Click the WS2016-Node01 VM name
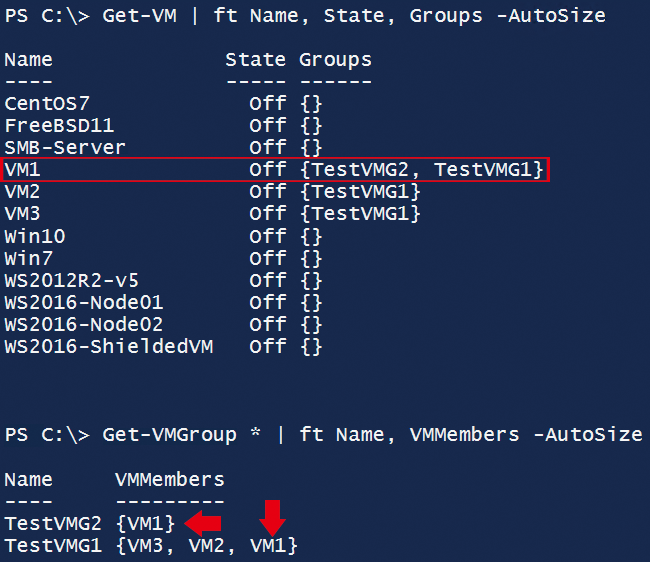The width and height of the screenshot is (650, 562). pyautogui.click(x=83, y=303)
